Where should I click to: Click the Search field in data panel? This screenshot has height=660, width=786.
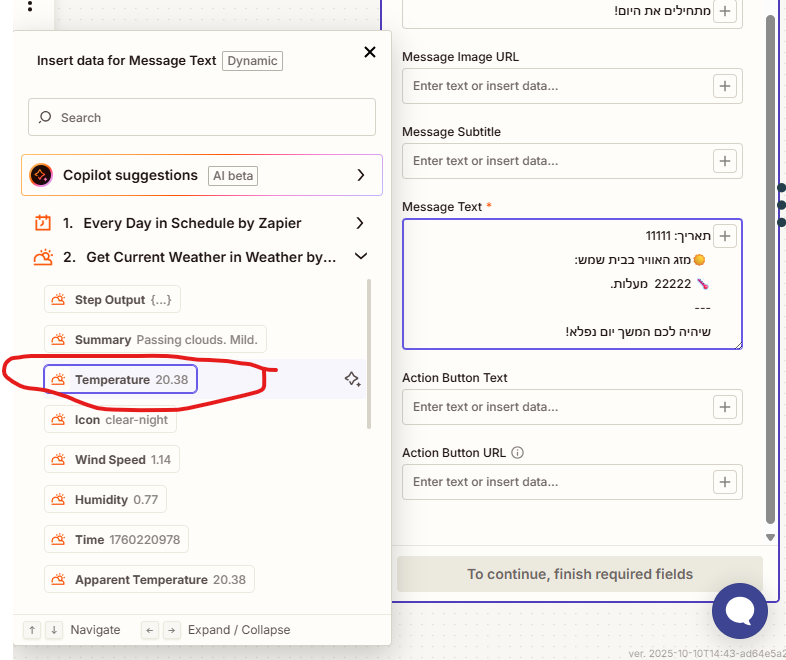click(202, 117)
